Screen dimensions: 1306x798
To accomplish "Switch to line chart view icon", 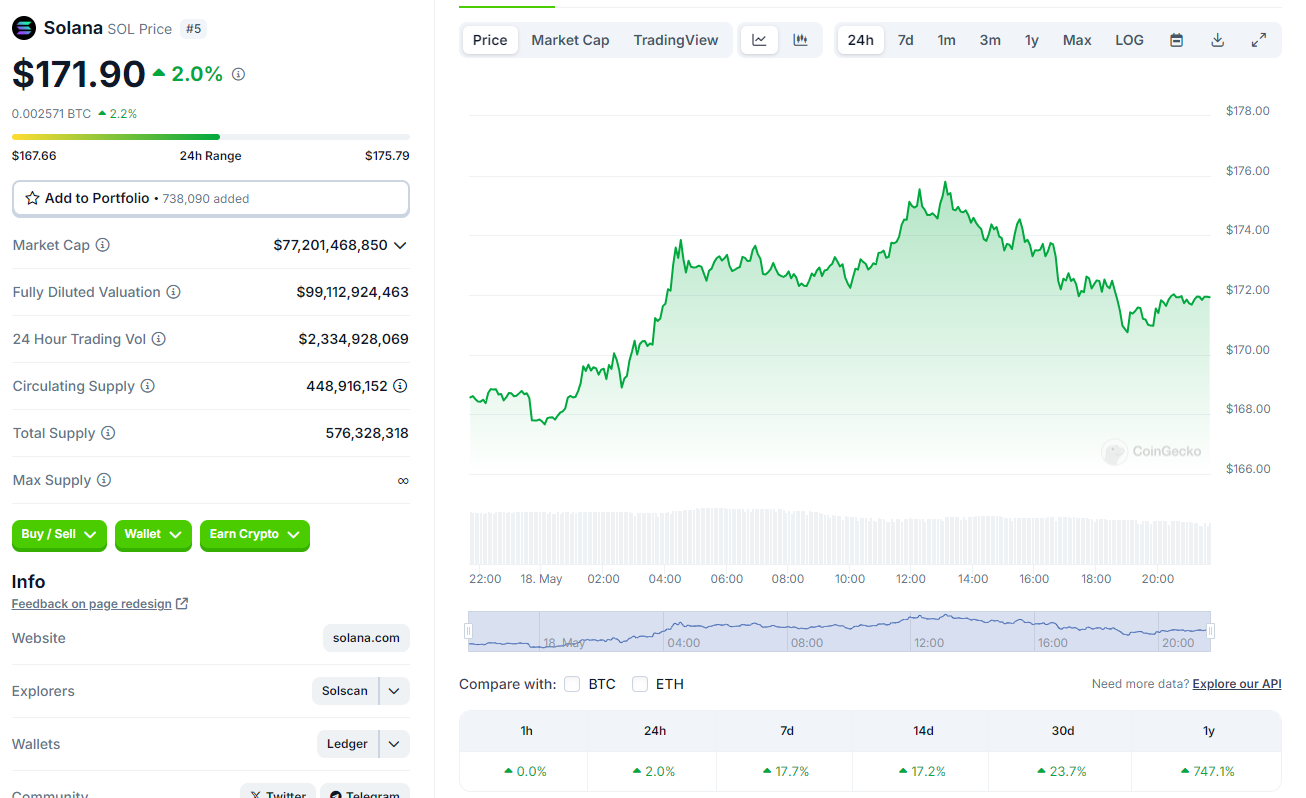I will pos(759,40).
